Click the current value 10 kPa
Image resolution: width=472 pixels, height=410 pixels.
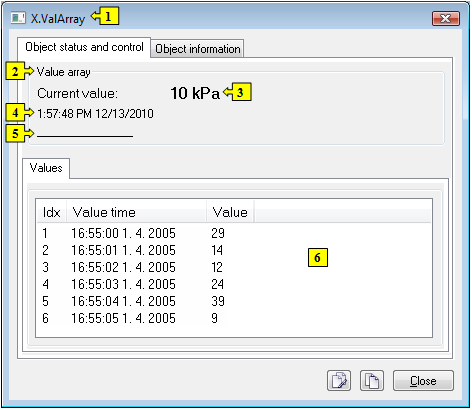pos(195,93)
